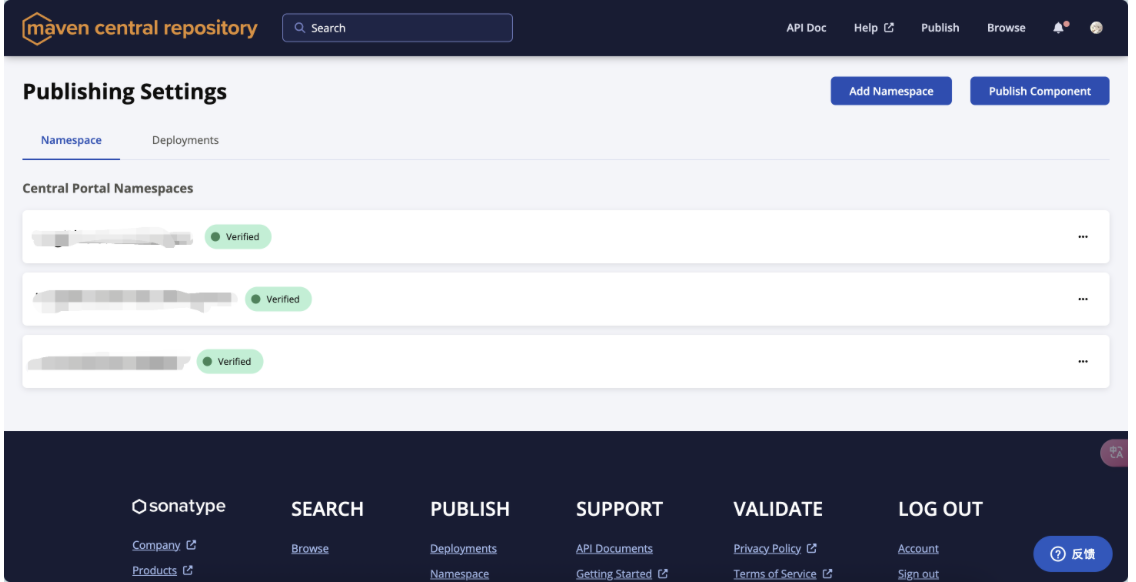Switch to the Deployments tab

coord(185,141)
